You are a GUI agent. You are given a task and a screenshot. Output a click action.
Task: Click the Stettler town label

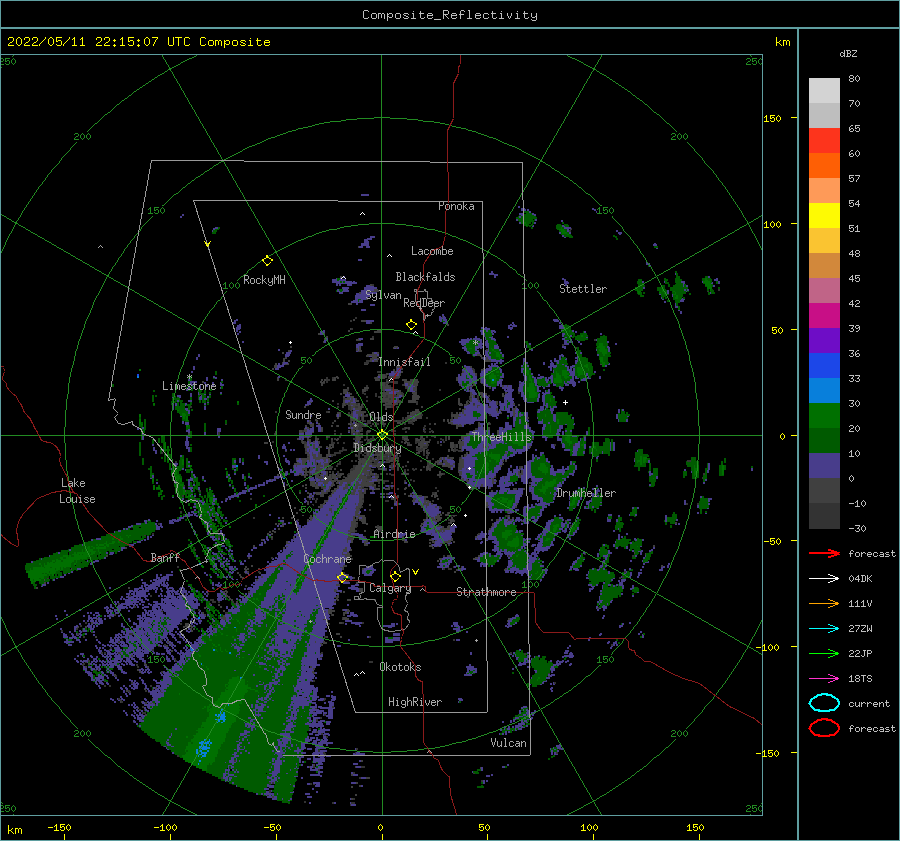coord(583,289)
